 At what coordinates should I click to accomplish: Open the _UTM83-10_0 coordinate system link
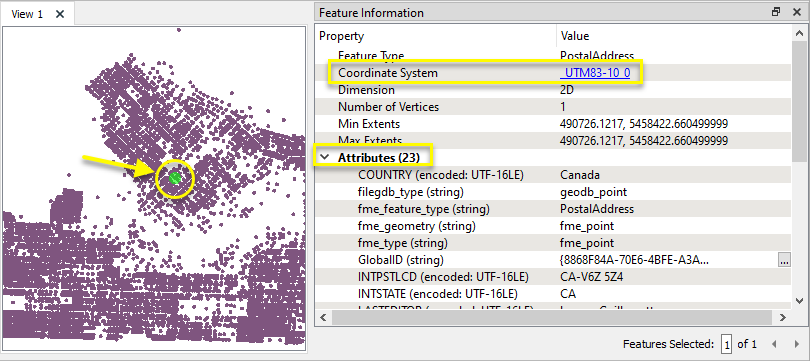(595, 73)
